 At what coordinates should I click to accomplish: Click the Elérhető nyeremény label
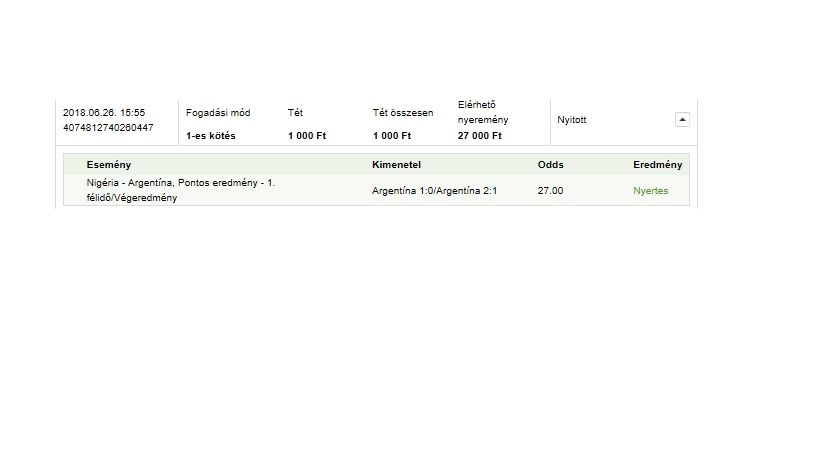pos(483,112)
